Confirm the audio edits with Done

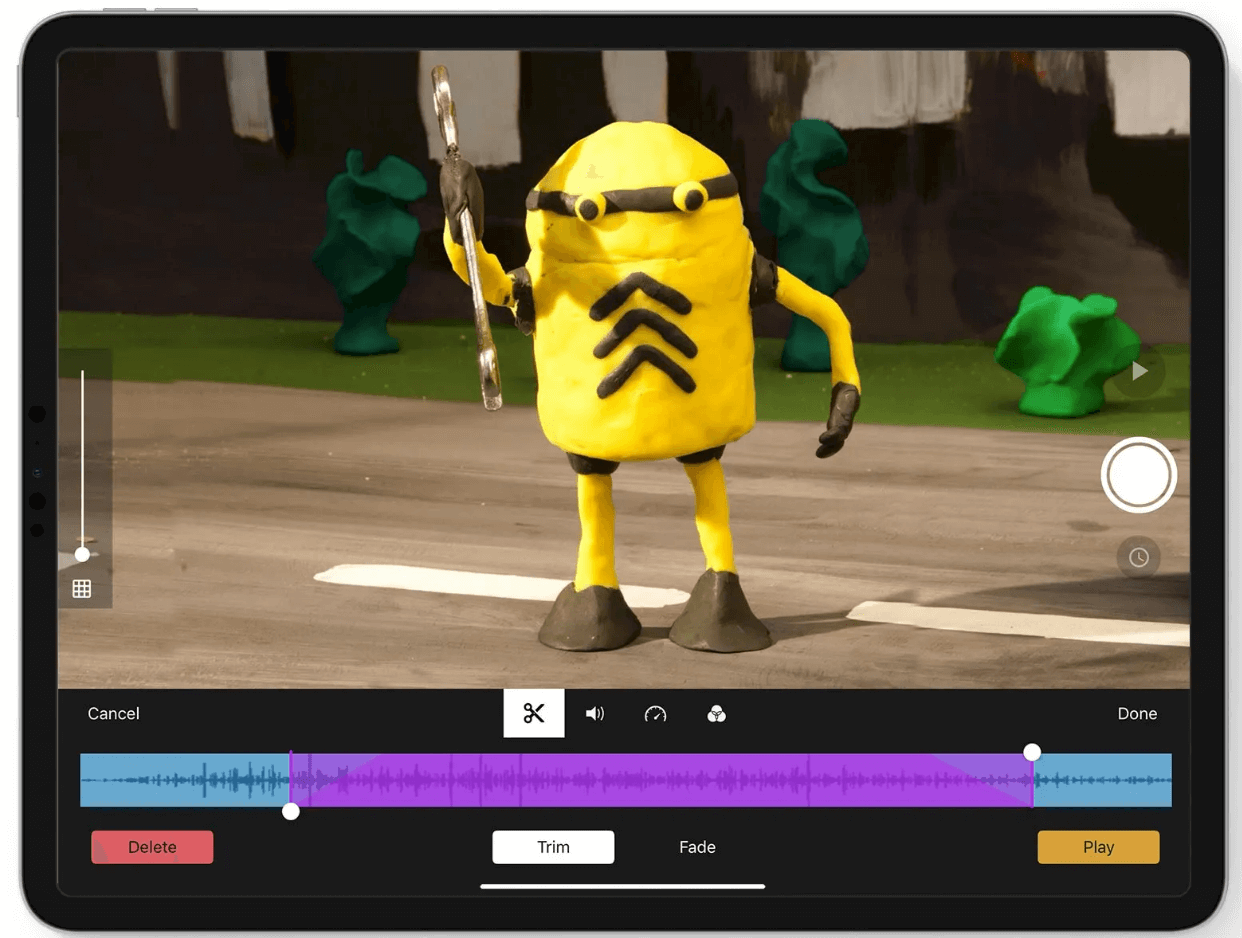1137,713
